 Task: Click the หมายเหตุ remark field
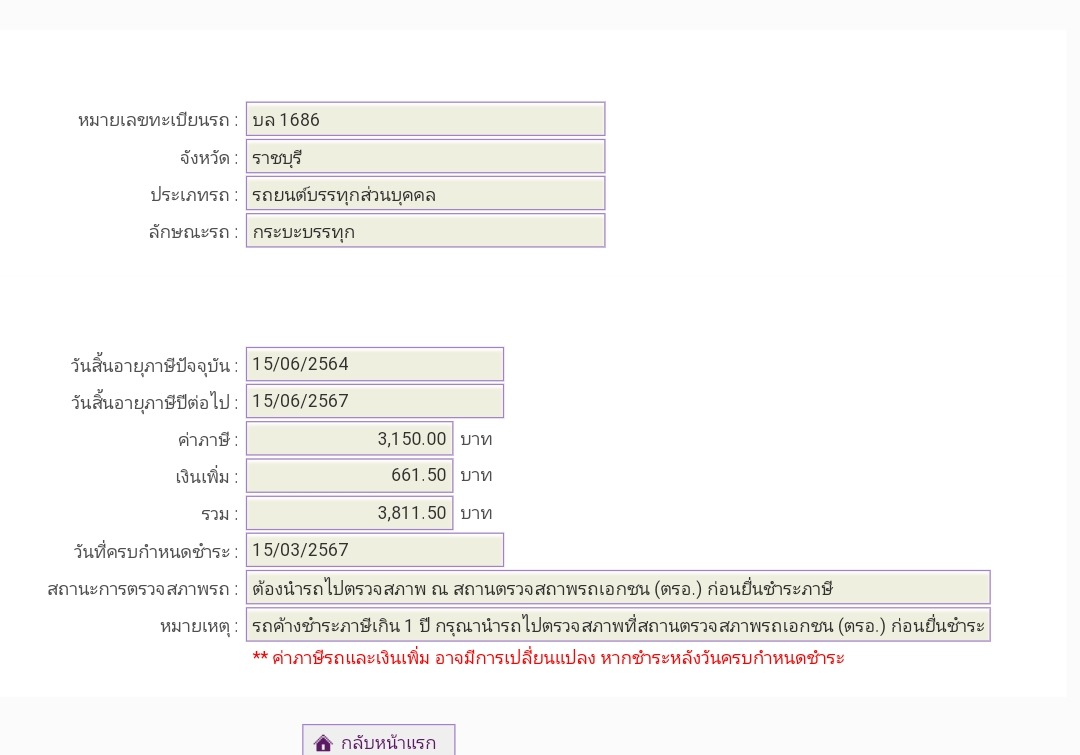click(618, 625)
